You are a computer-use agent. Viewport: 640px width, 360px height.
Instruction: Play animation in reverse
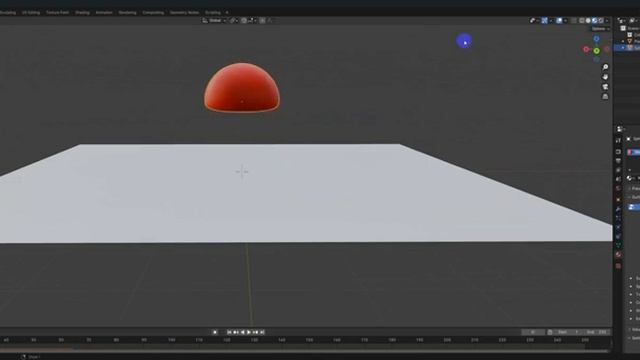click(242, 332)
